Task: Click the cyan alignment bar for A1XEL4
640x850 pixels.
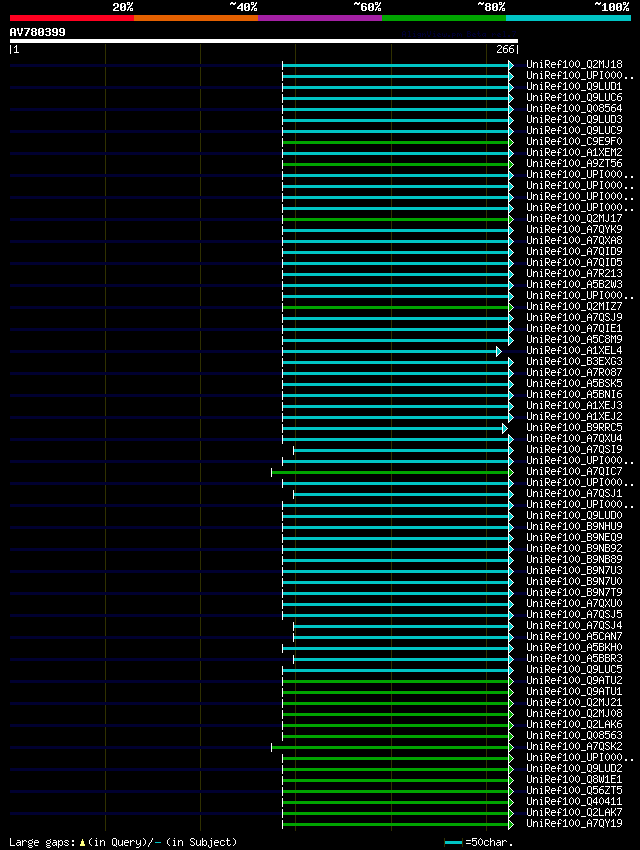Action: (392, 351)
